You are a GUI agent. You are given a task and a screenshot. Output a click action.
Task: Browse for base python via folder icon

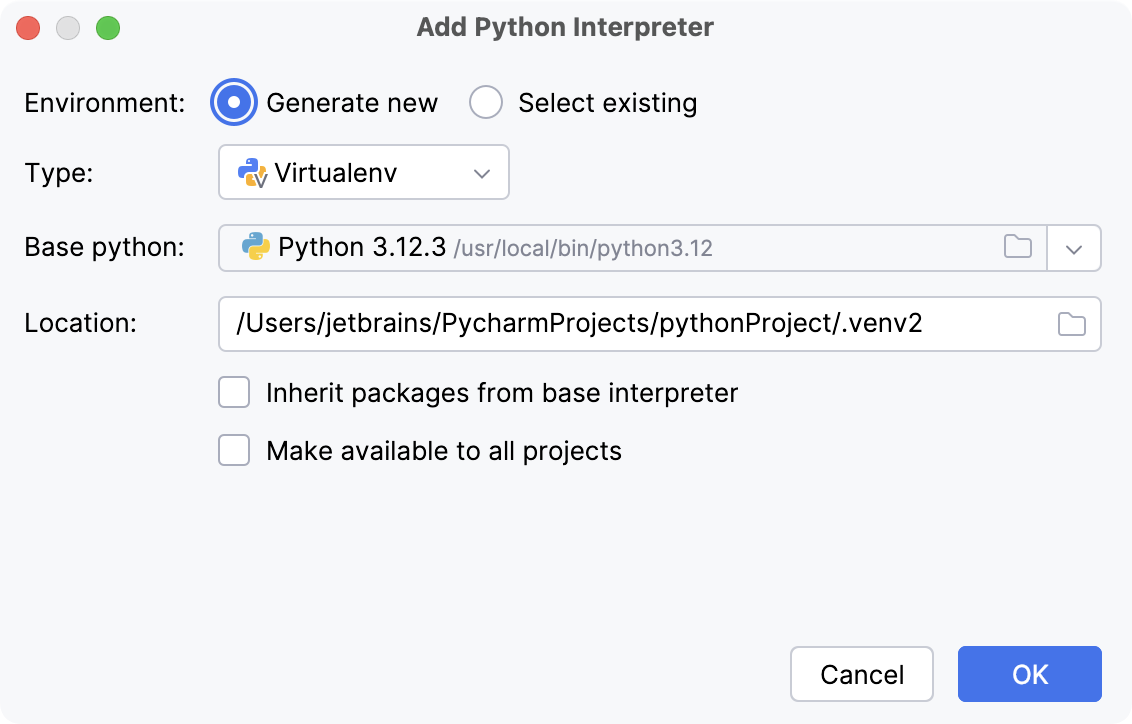coord(1018,247)
